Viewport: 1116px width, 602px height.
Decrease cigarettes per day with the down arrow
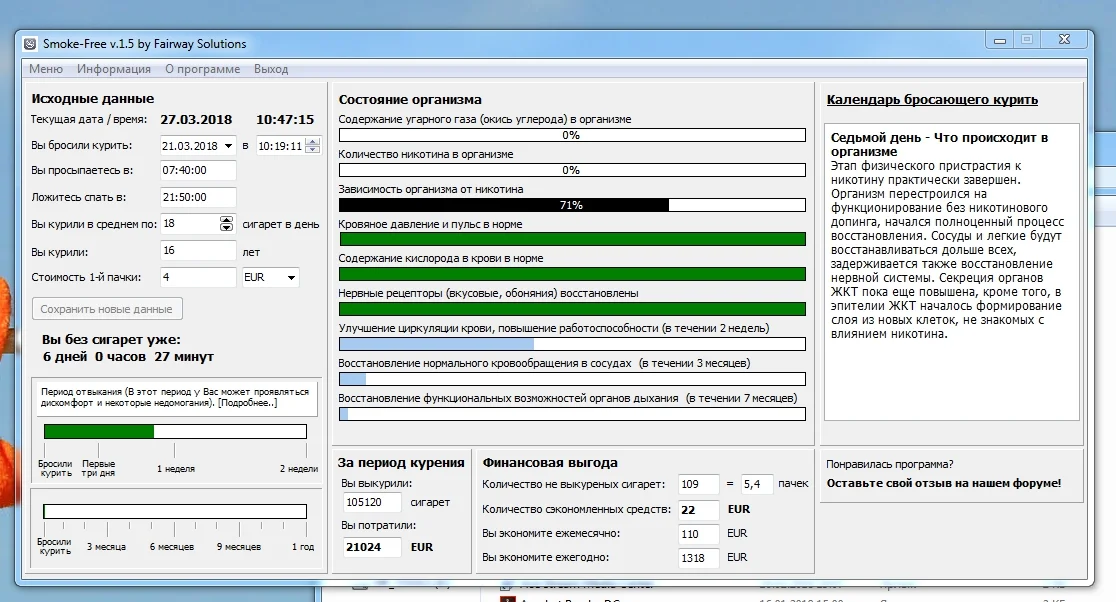[227, 229]
